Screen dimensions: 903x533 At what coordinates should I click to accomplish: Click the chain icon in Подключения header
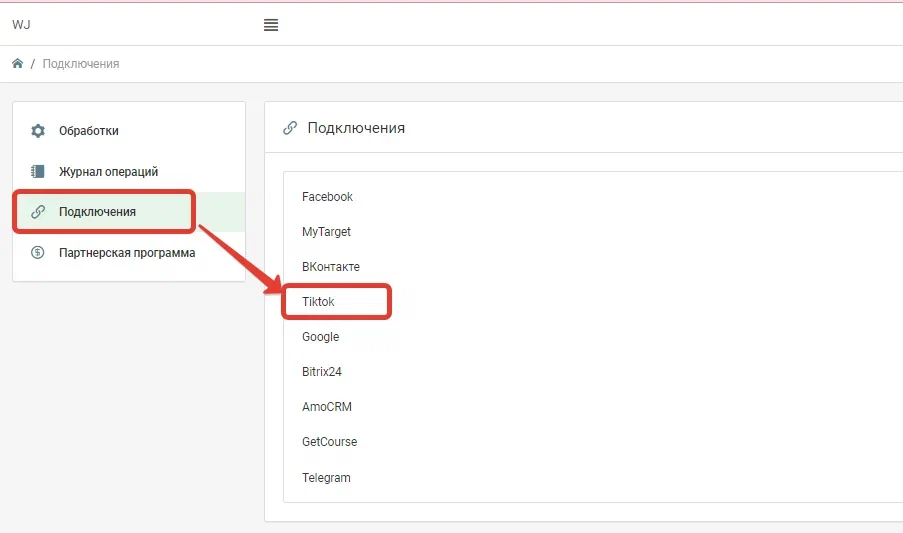(x=290, y=128)
